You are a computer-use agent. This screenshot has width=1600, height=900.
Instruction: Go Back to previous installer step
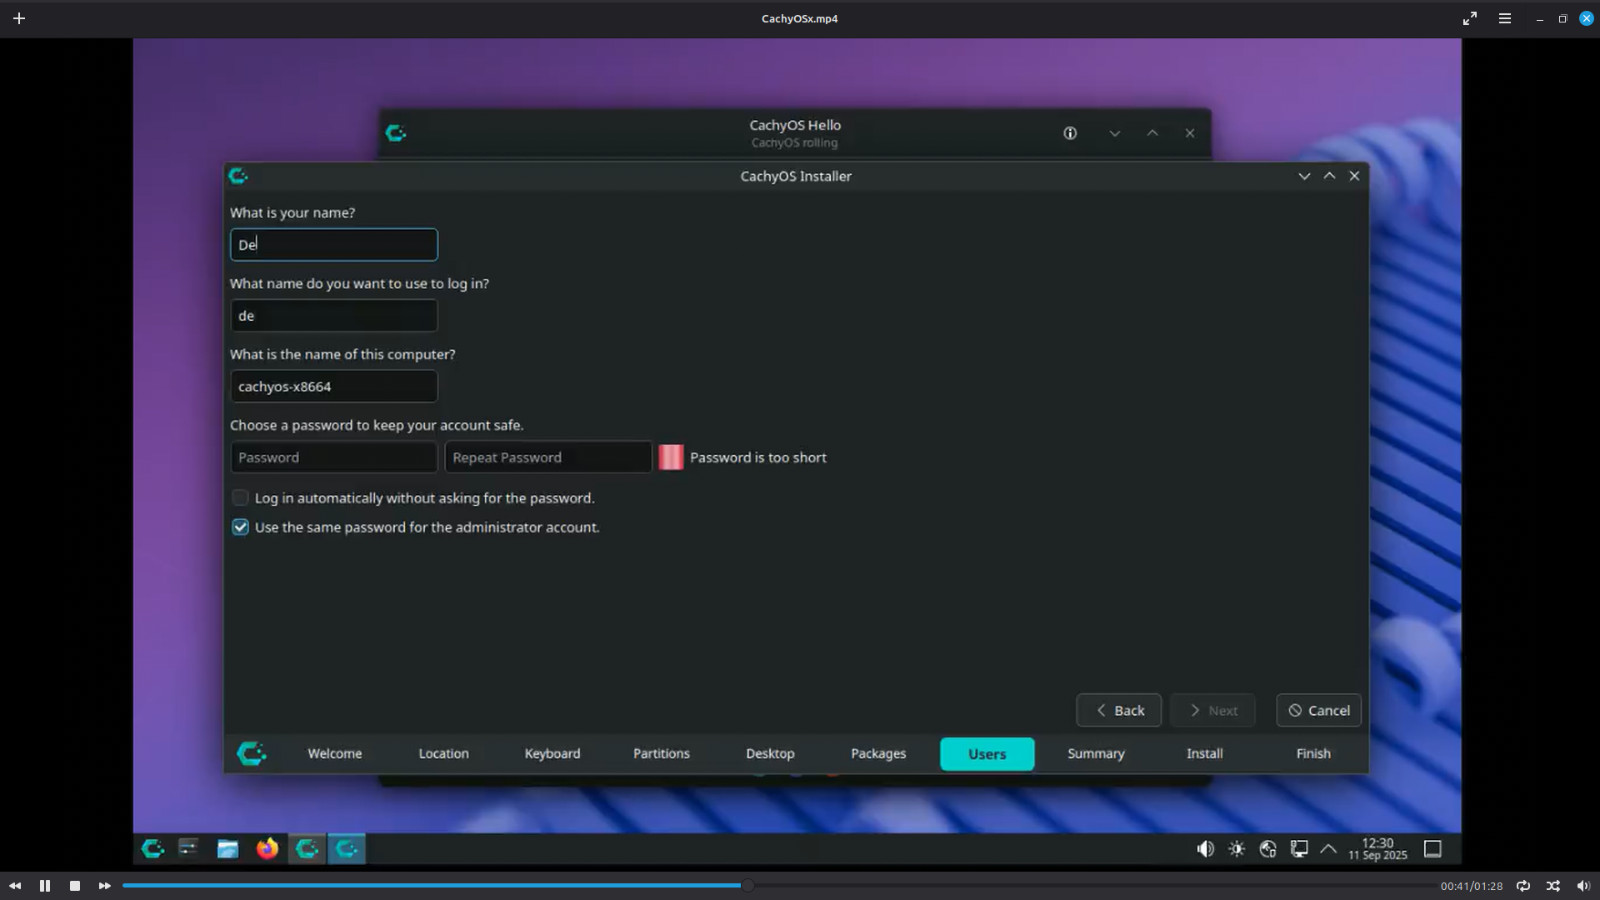(1119, 711)
